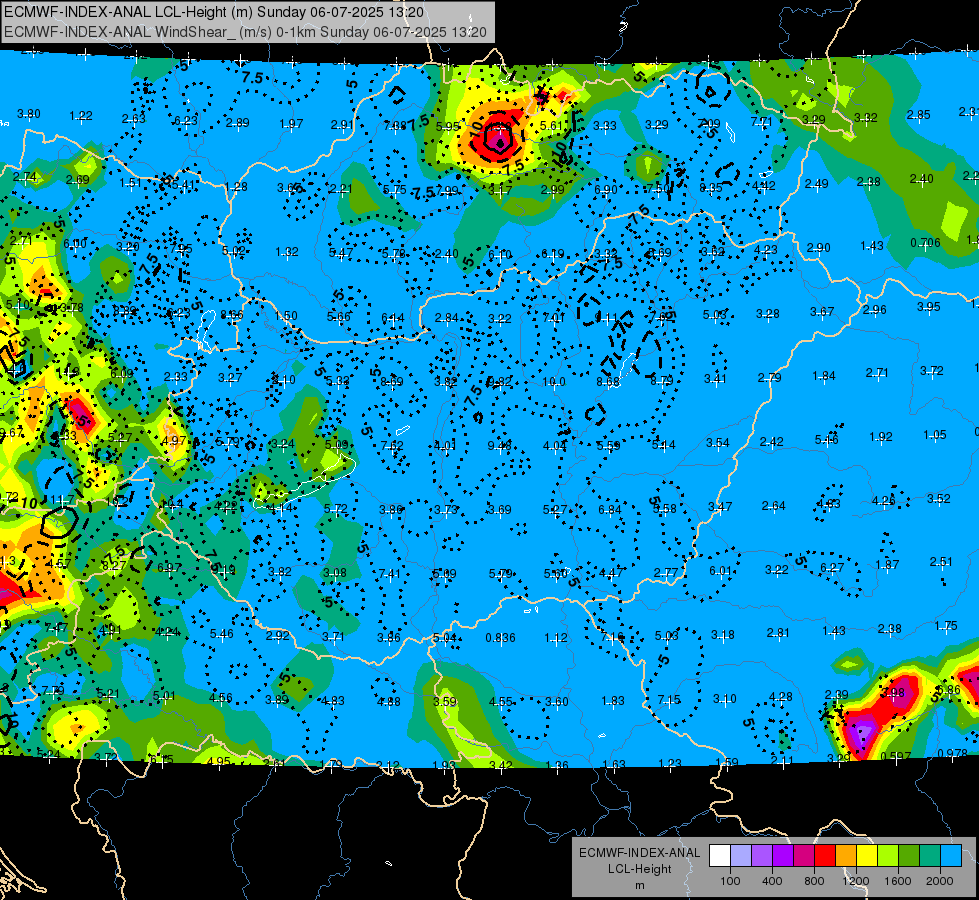Select the sky blue legend swatch
Screen dimensions: 979x900
pyautogui.click(x=951, y=856)
